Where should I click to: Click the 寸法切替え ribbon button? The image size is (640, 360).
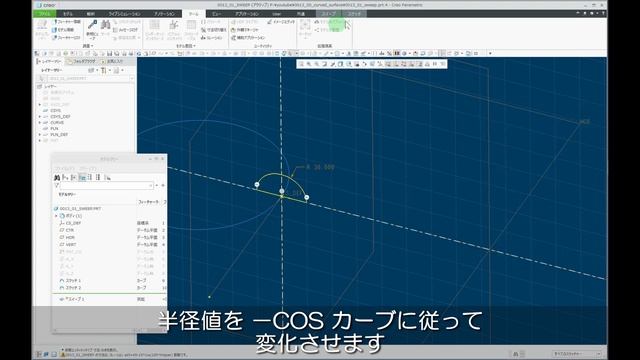pos(214,30)
